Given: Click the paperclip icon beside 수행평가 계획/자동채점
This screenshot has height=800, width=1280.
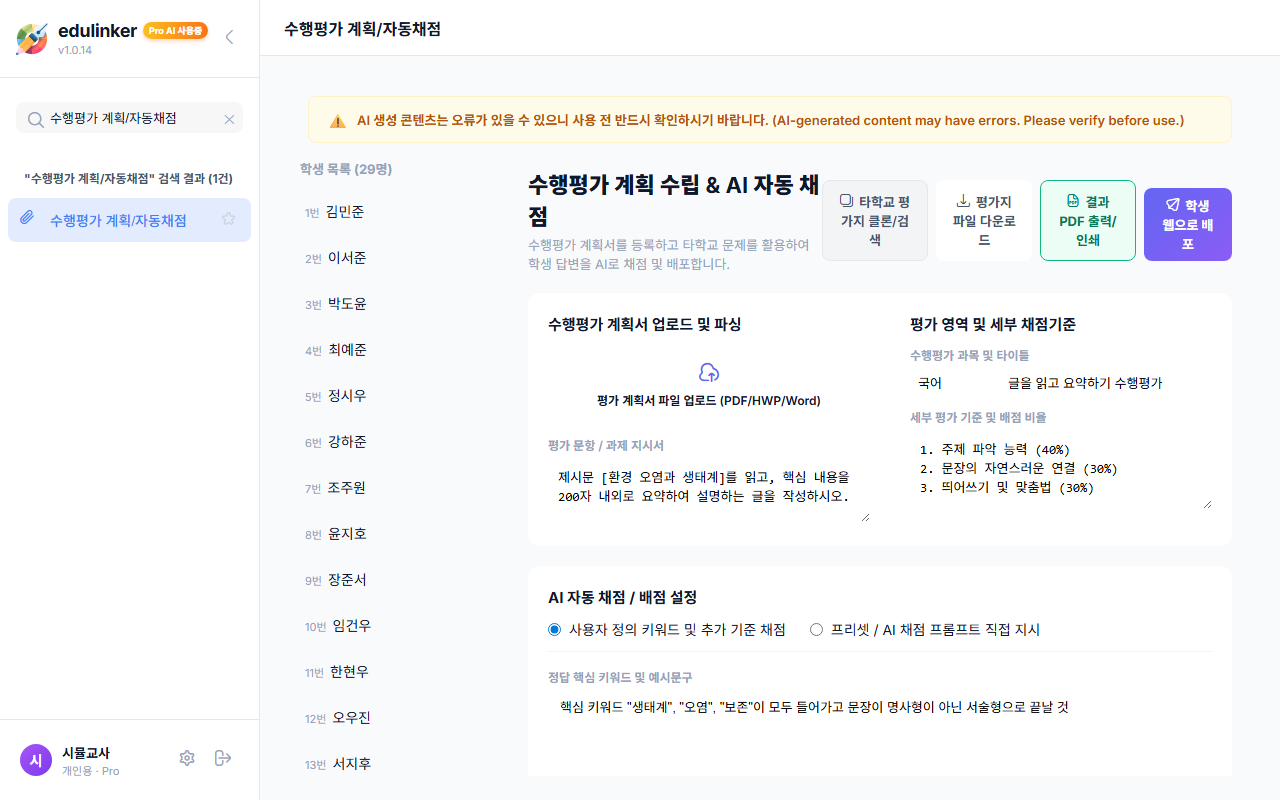Looking at the screenshot, I should coord(28,220).
